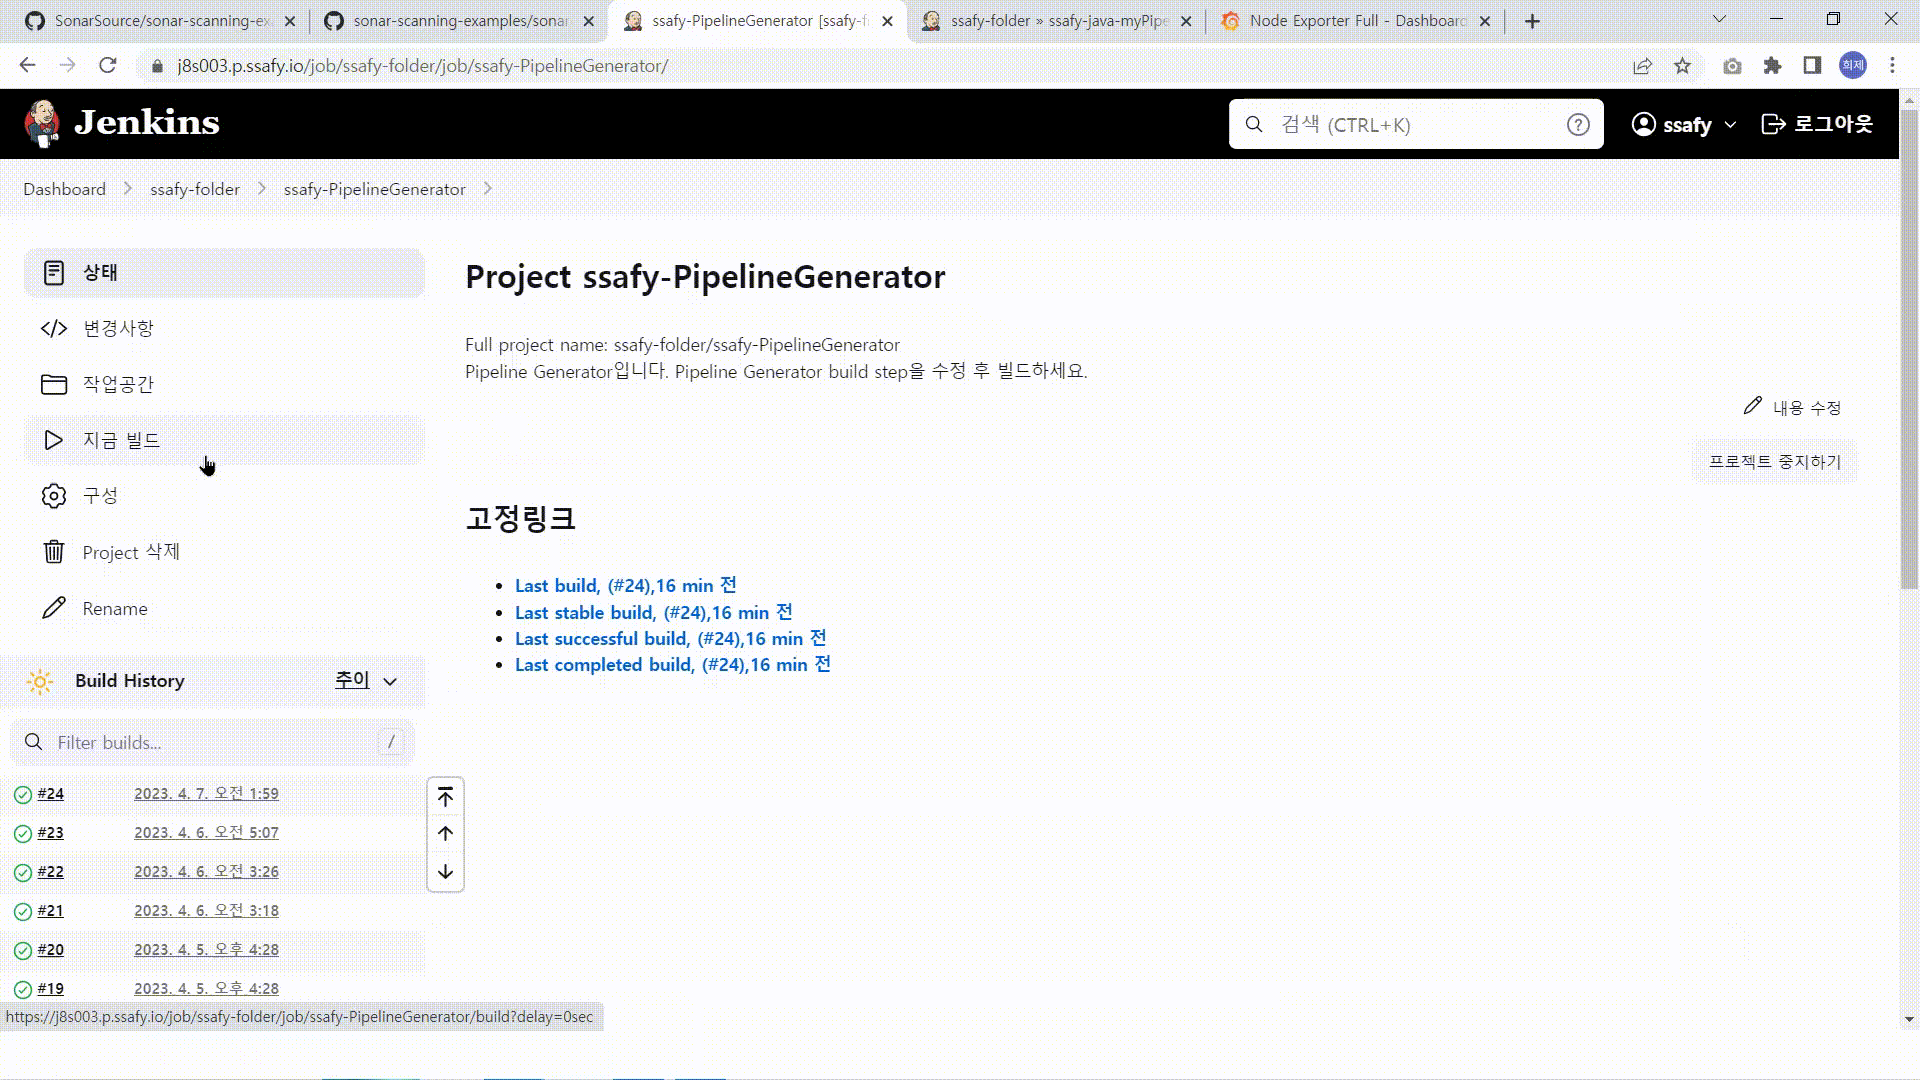Click build #24 success status icon
The image size is (1920, 1080).
pos(23,795)
